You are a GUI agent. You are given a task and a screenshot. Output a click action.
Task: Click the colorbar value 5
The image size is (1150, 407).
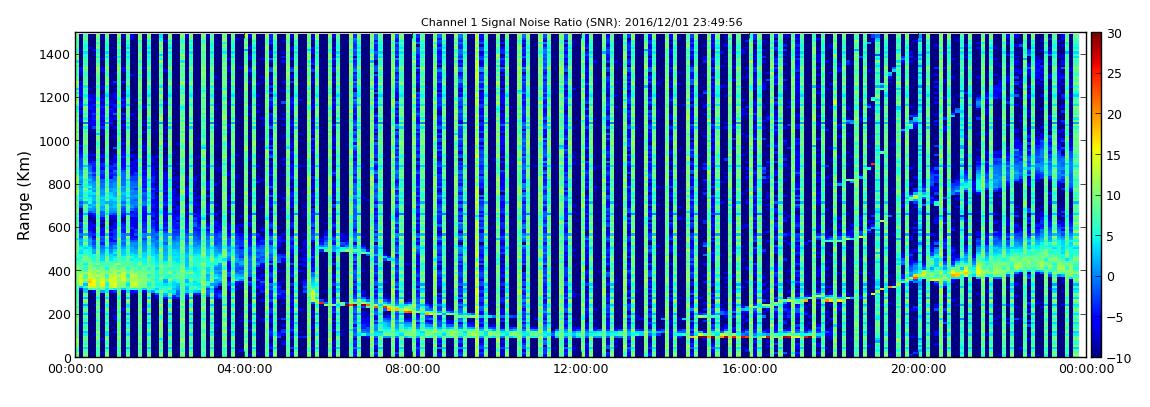tap(1111, 236)
